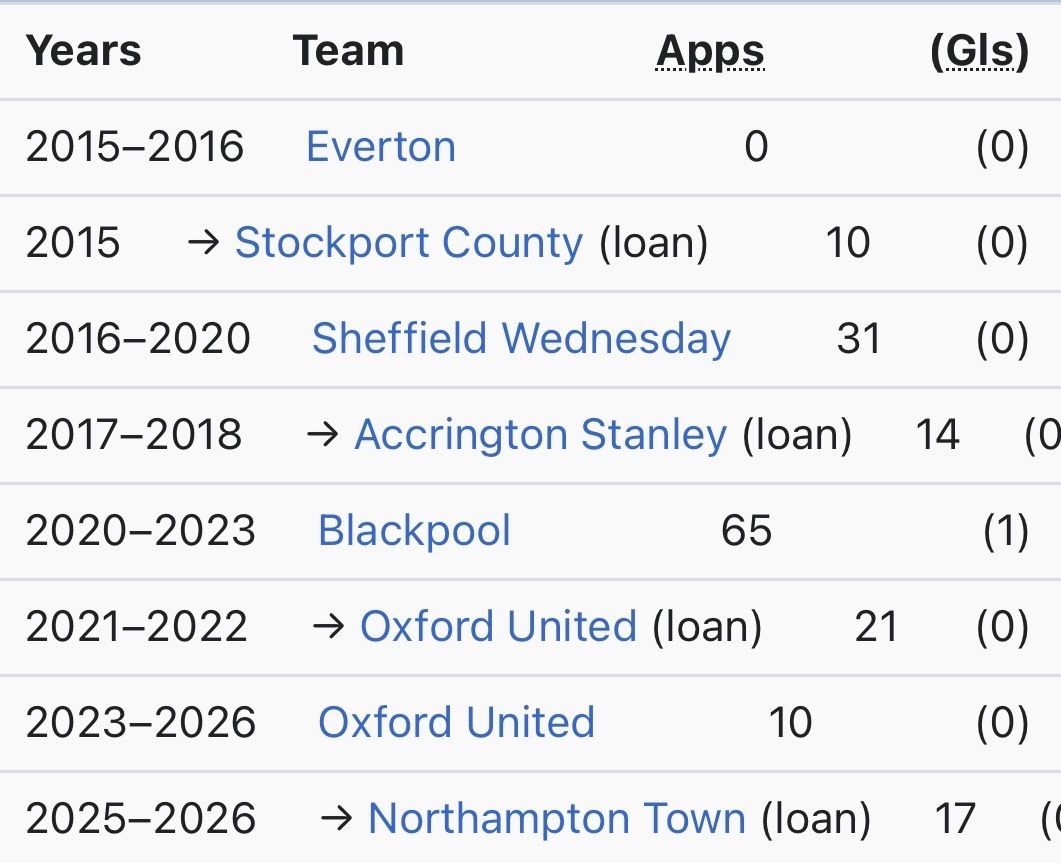Click the Years column header

83,51
